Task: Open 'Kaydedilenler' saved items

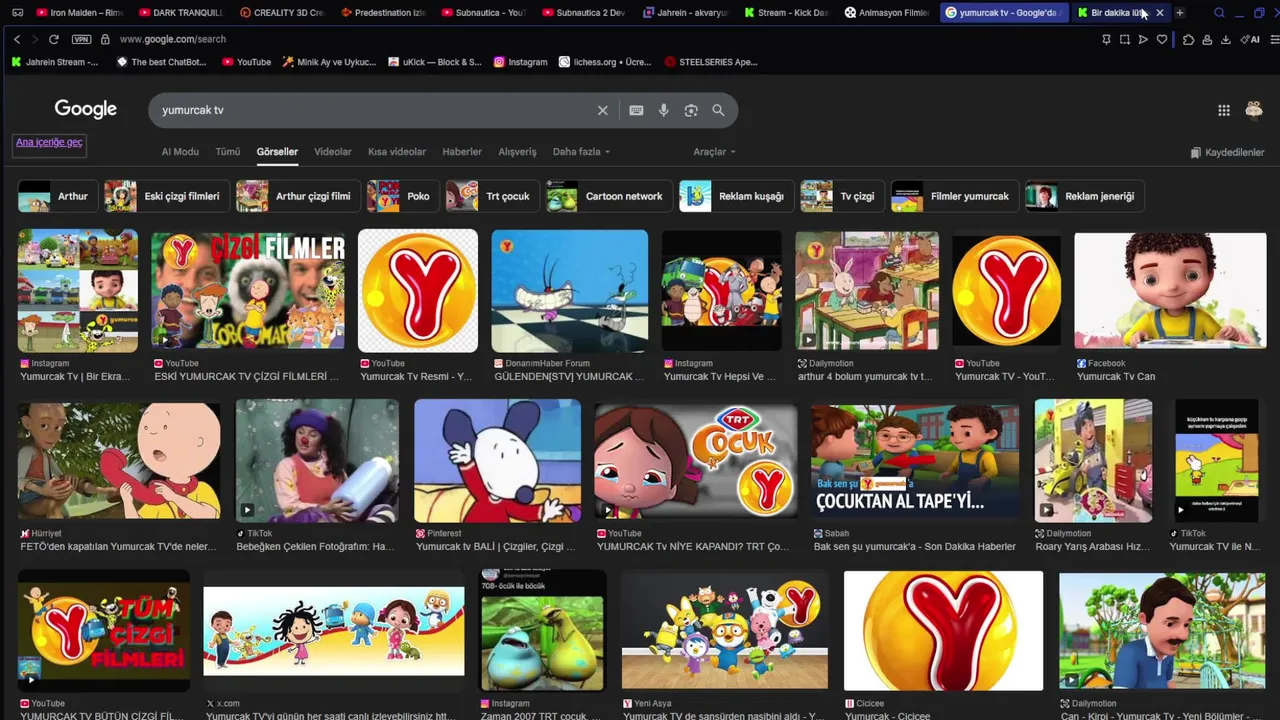Action: [x=1227, y=153]
